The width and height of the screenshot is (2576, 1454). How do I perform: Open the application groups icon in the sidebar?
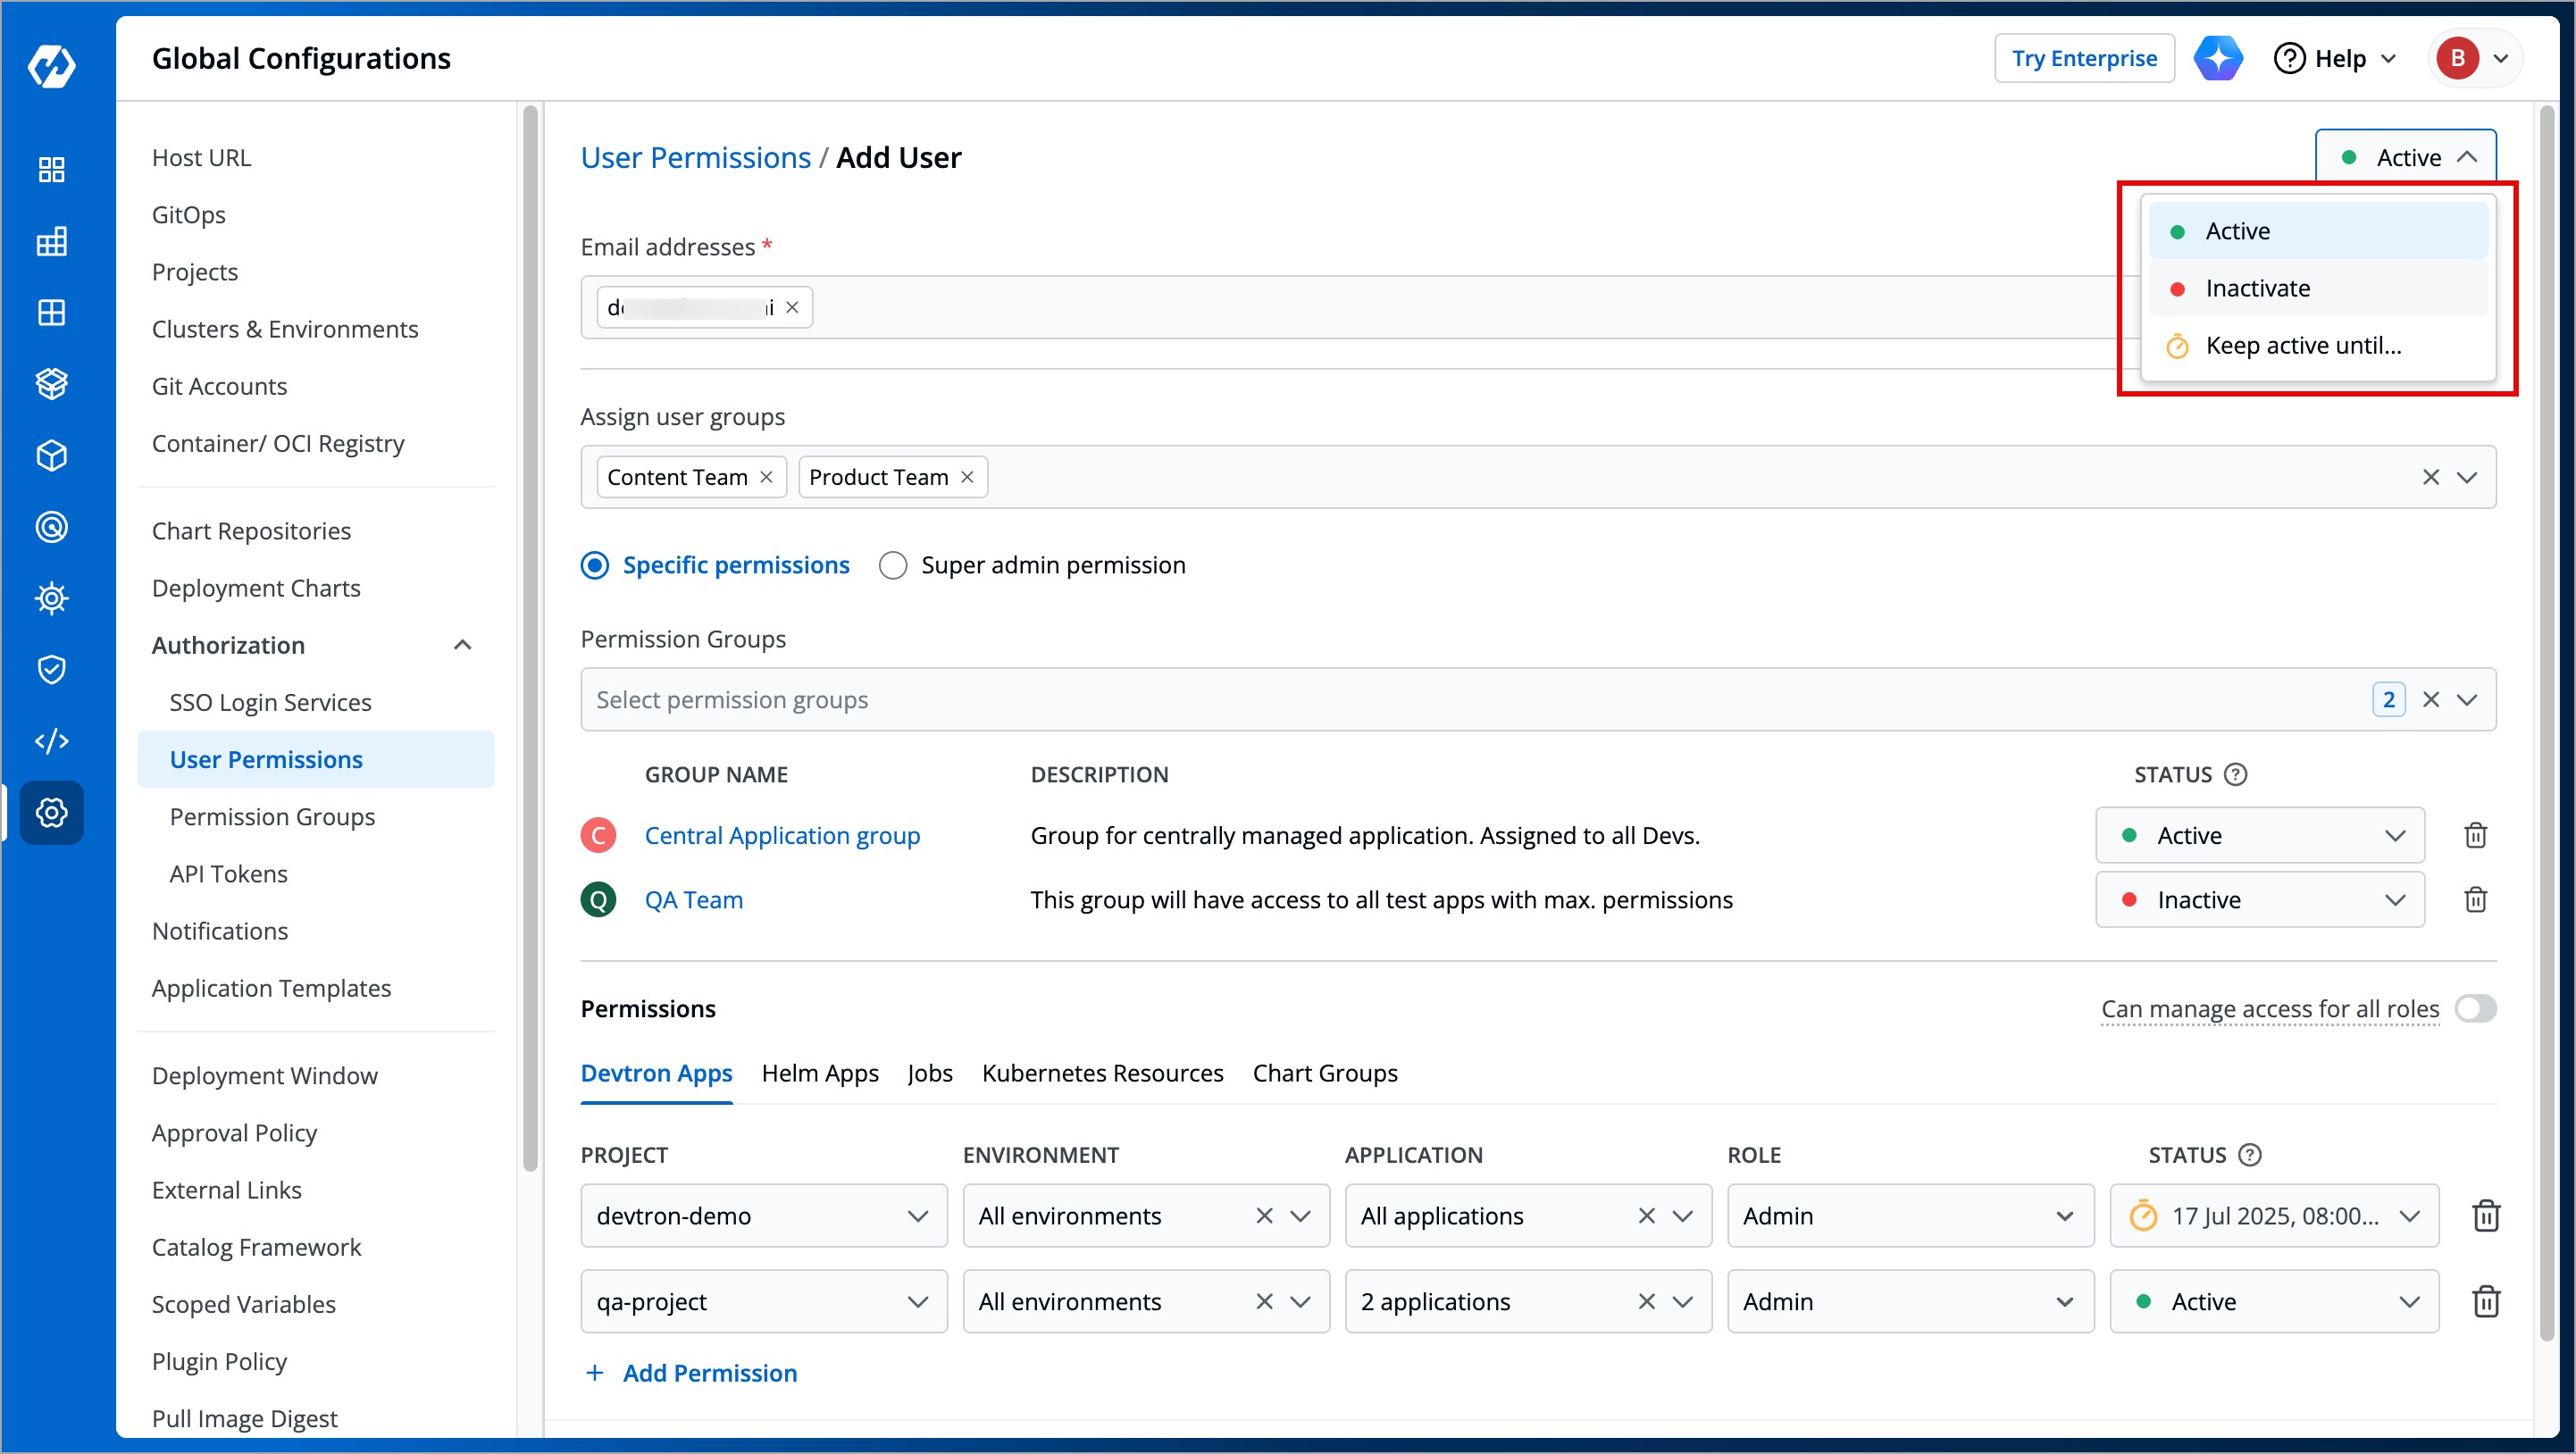[51, 312]
